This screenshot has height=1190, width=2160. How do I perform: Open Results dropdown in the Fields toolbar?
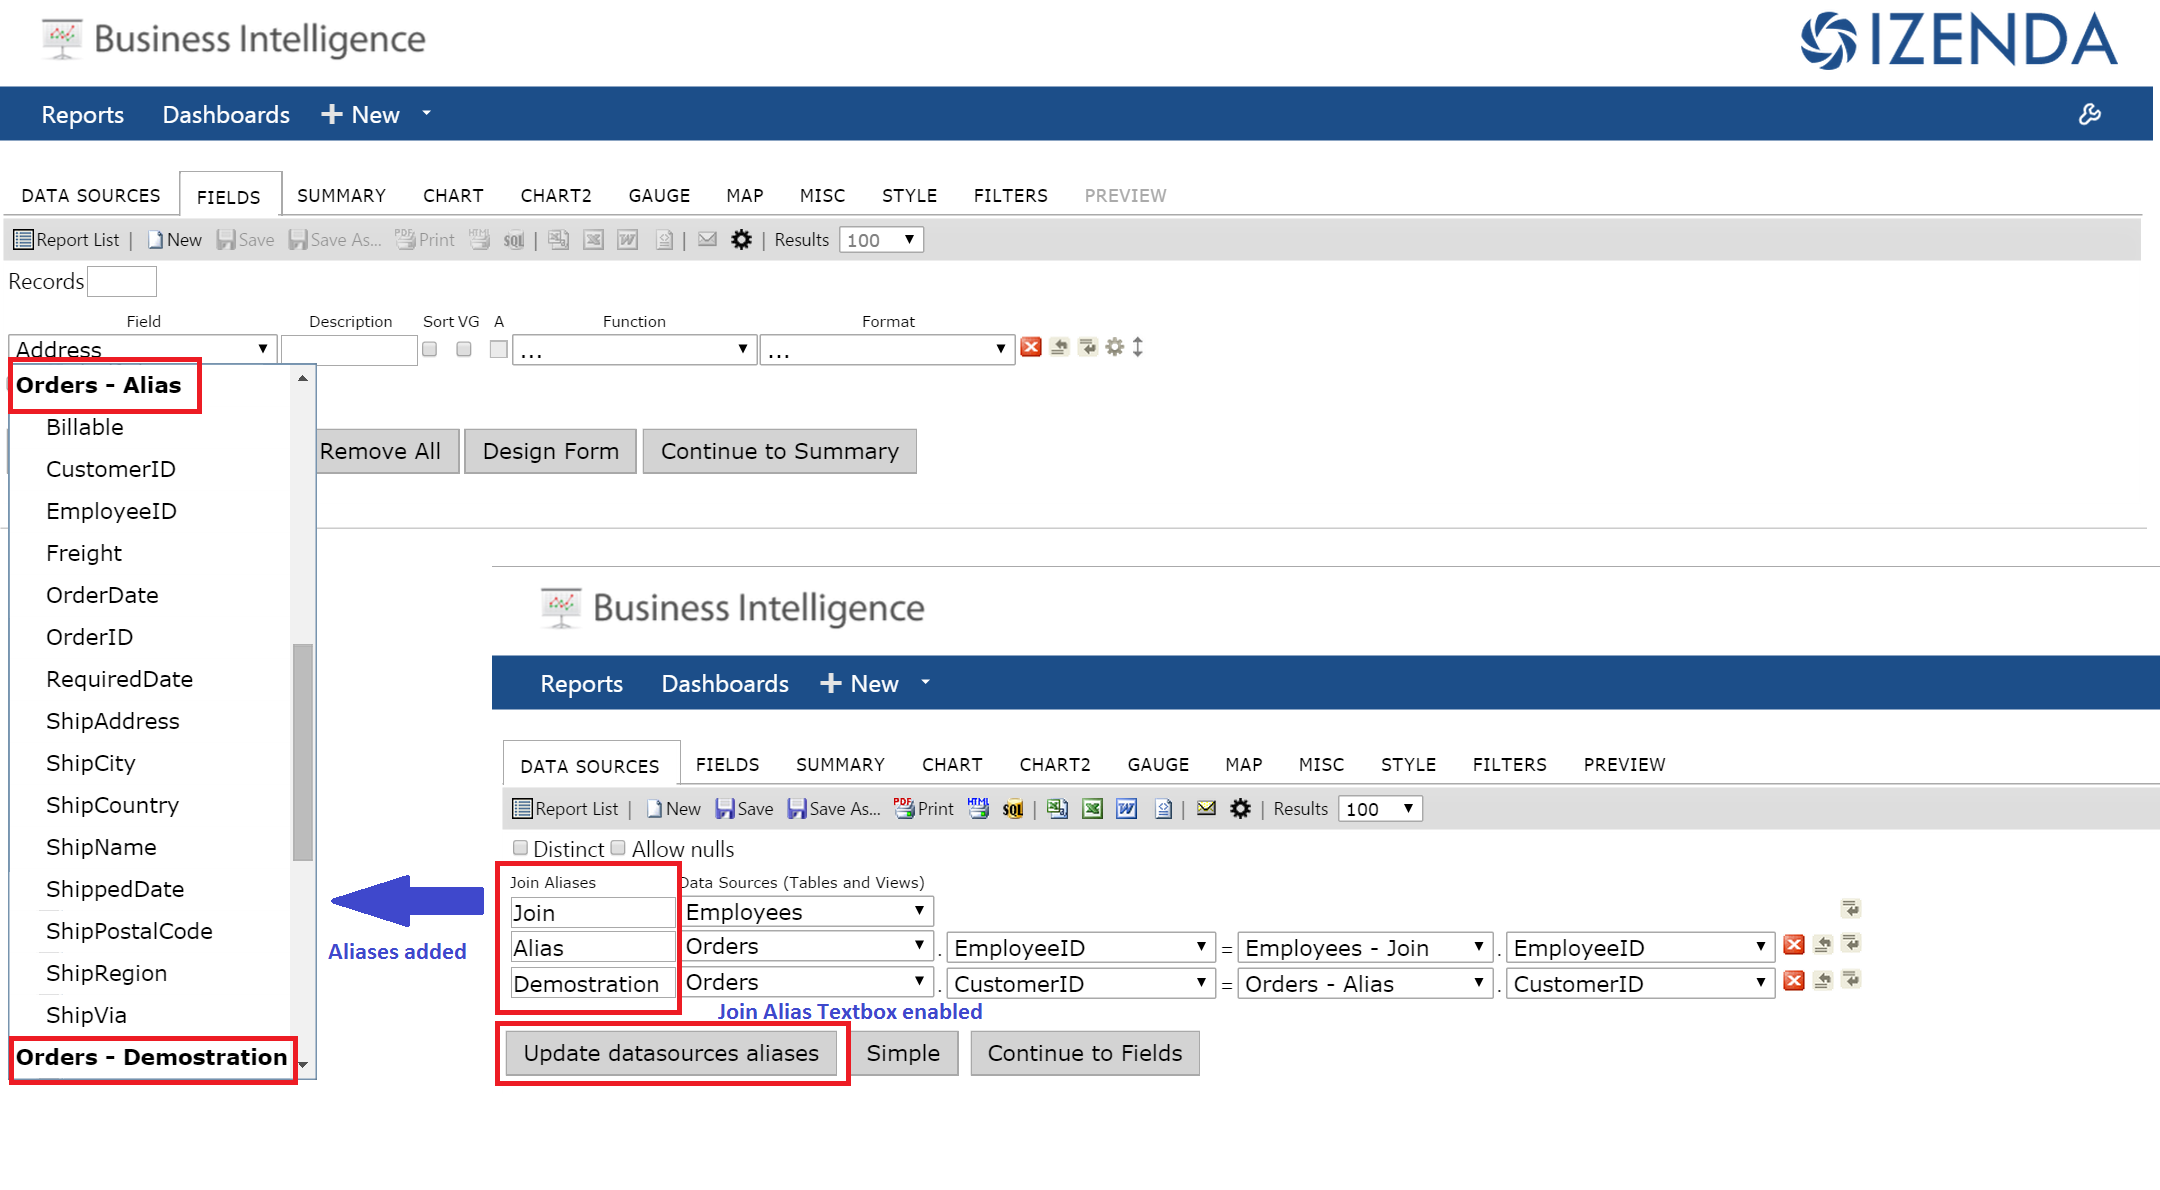pos(881,240)
